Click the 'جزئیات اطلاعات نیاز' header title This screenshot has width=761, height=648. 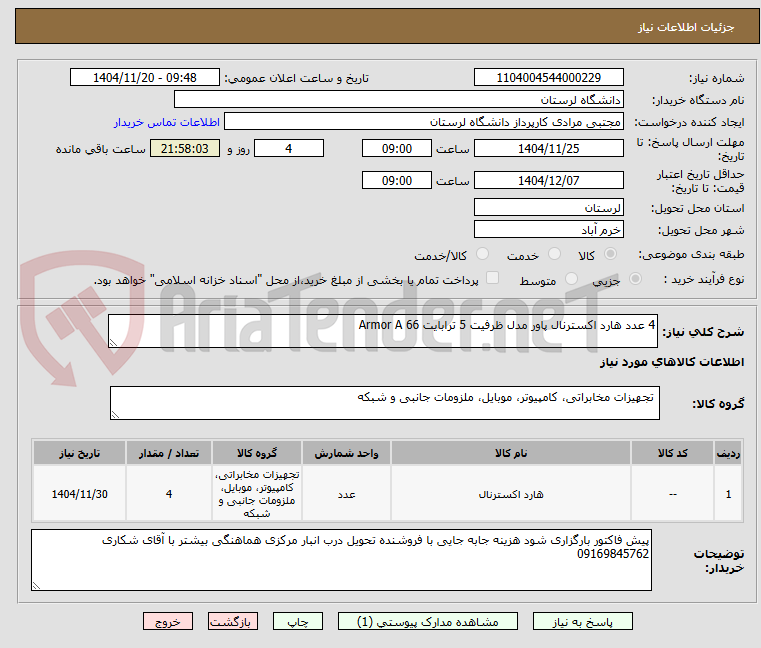click(x=686, y=27)
